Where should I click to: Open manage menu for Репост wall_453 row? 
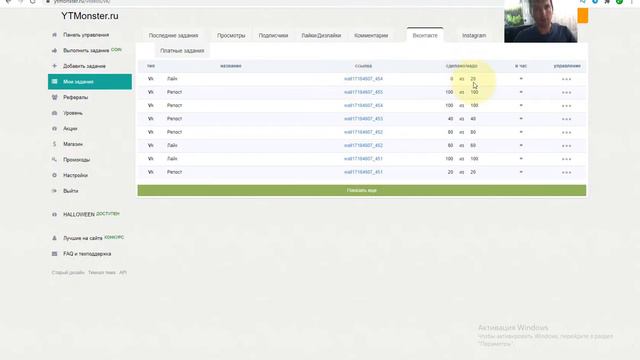(566, 119)
